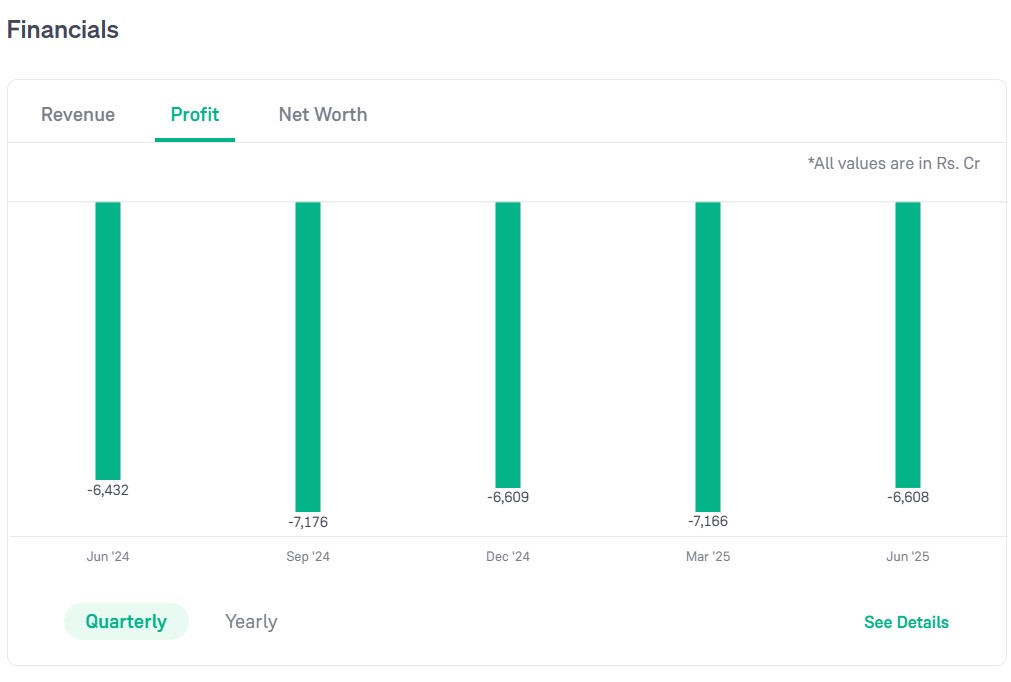Click the Mar '25 profit bar
This screenshot has width=1011, height=682.
708,356
